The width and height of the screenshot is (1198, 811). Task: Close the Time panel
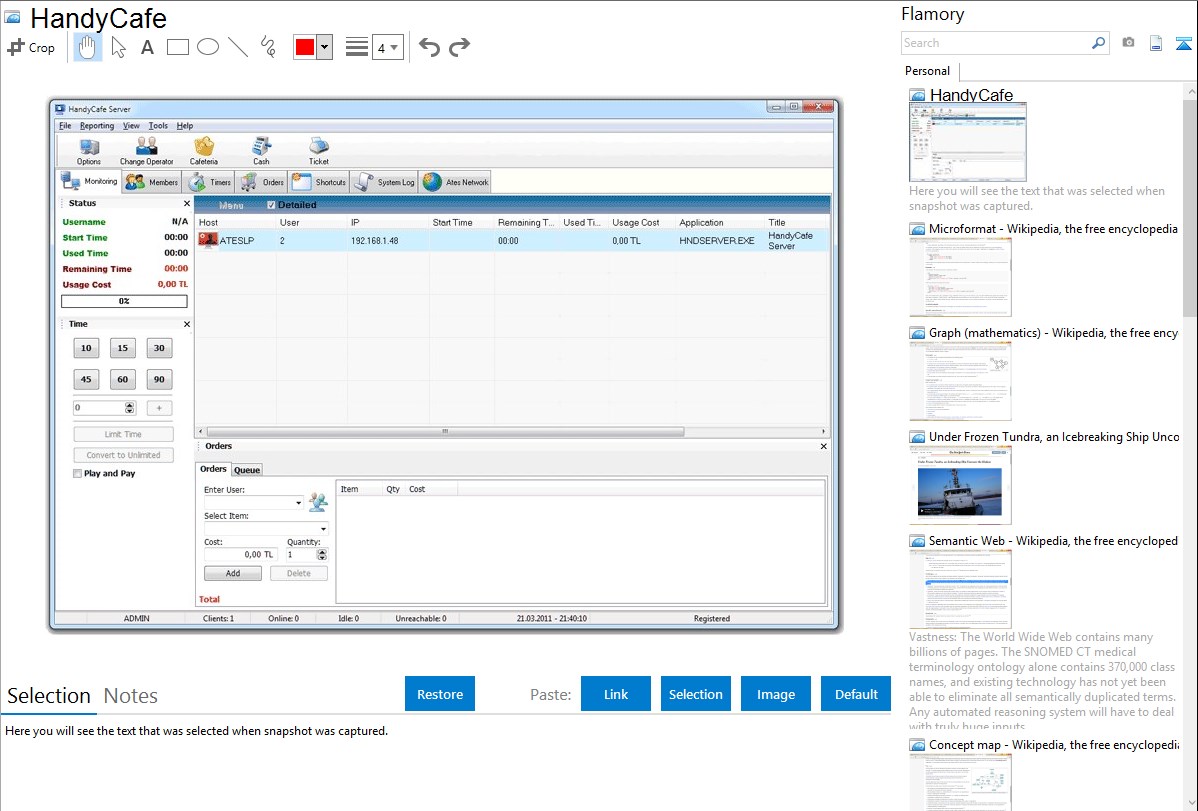[186, 324]
